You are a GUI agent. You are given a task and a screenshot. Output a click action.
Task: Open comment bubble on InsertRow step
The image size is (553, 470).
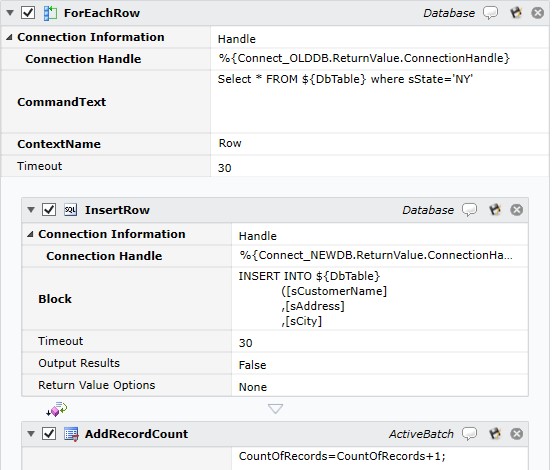469,210
